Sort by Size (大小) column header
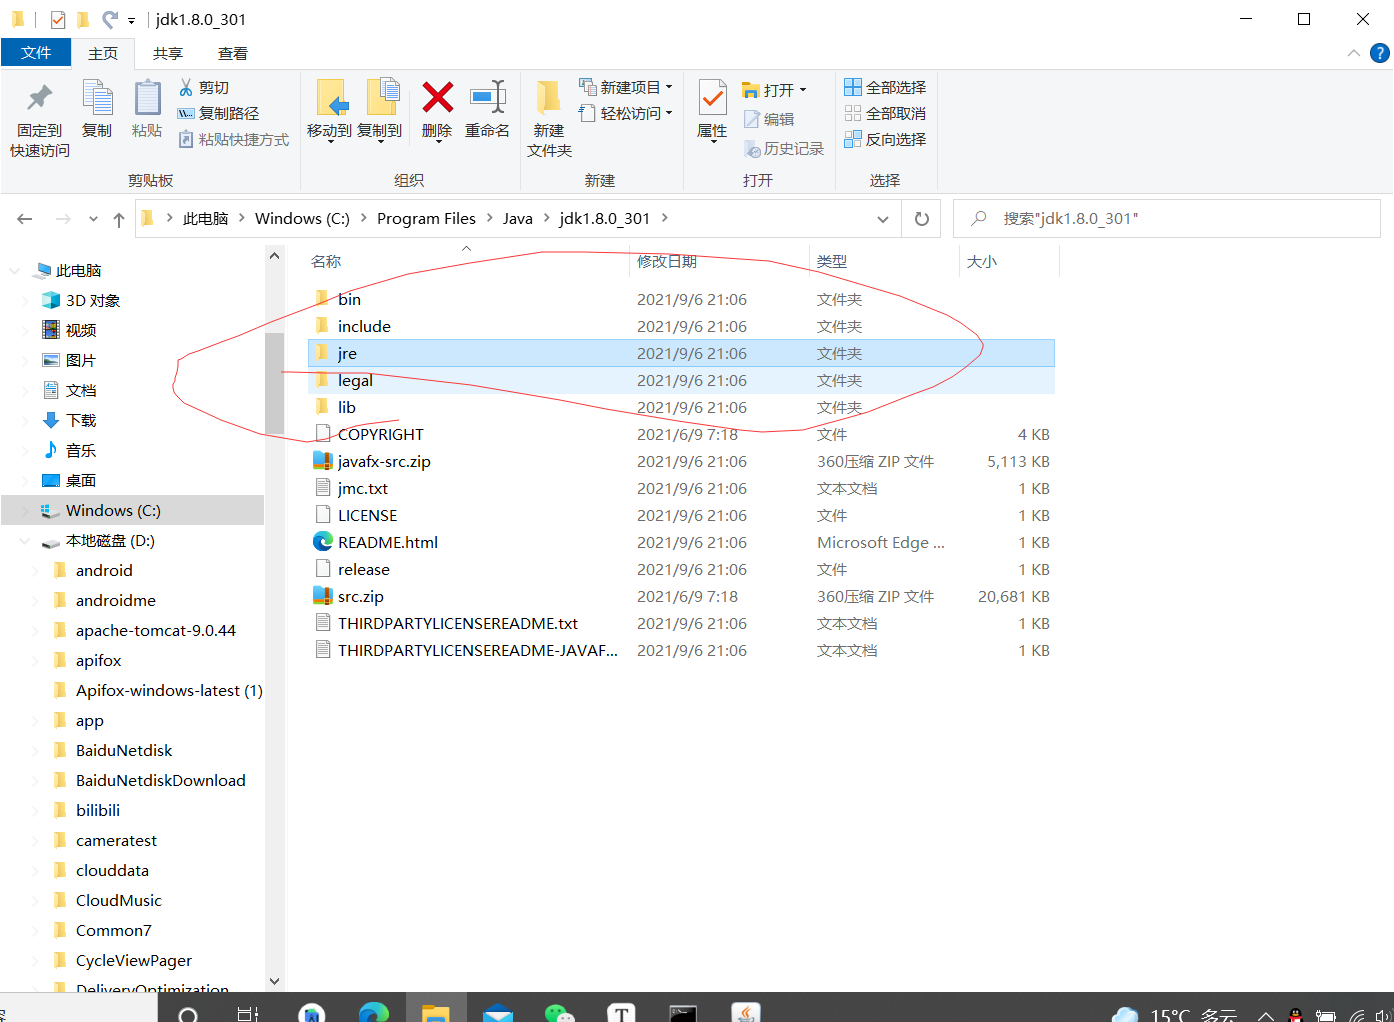The height and width of the screenshot is (1022, 1394). click(x=982, y=262)
